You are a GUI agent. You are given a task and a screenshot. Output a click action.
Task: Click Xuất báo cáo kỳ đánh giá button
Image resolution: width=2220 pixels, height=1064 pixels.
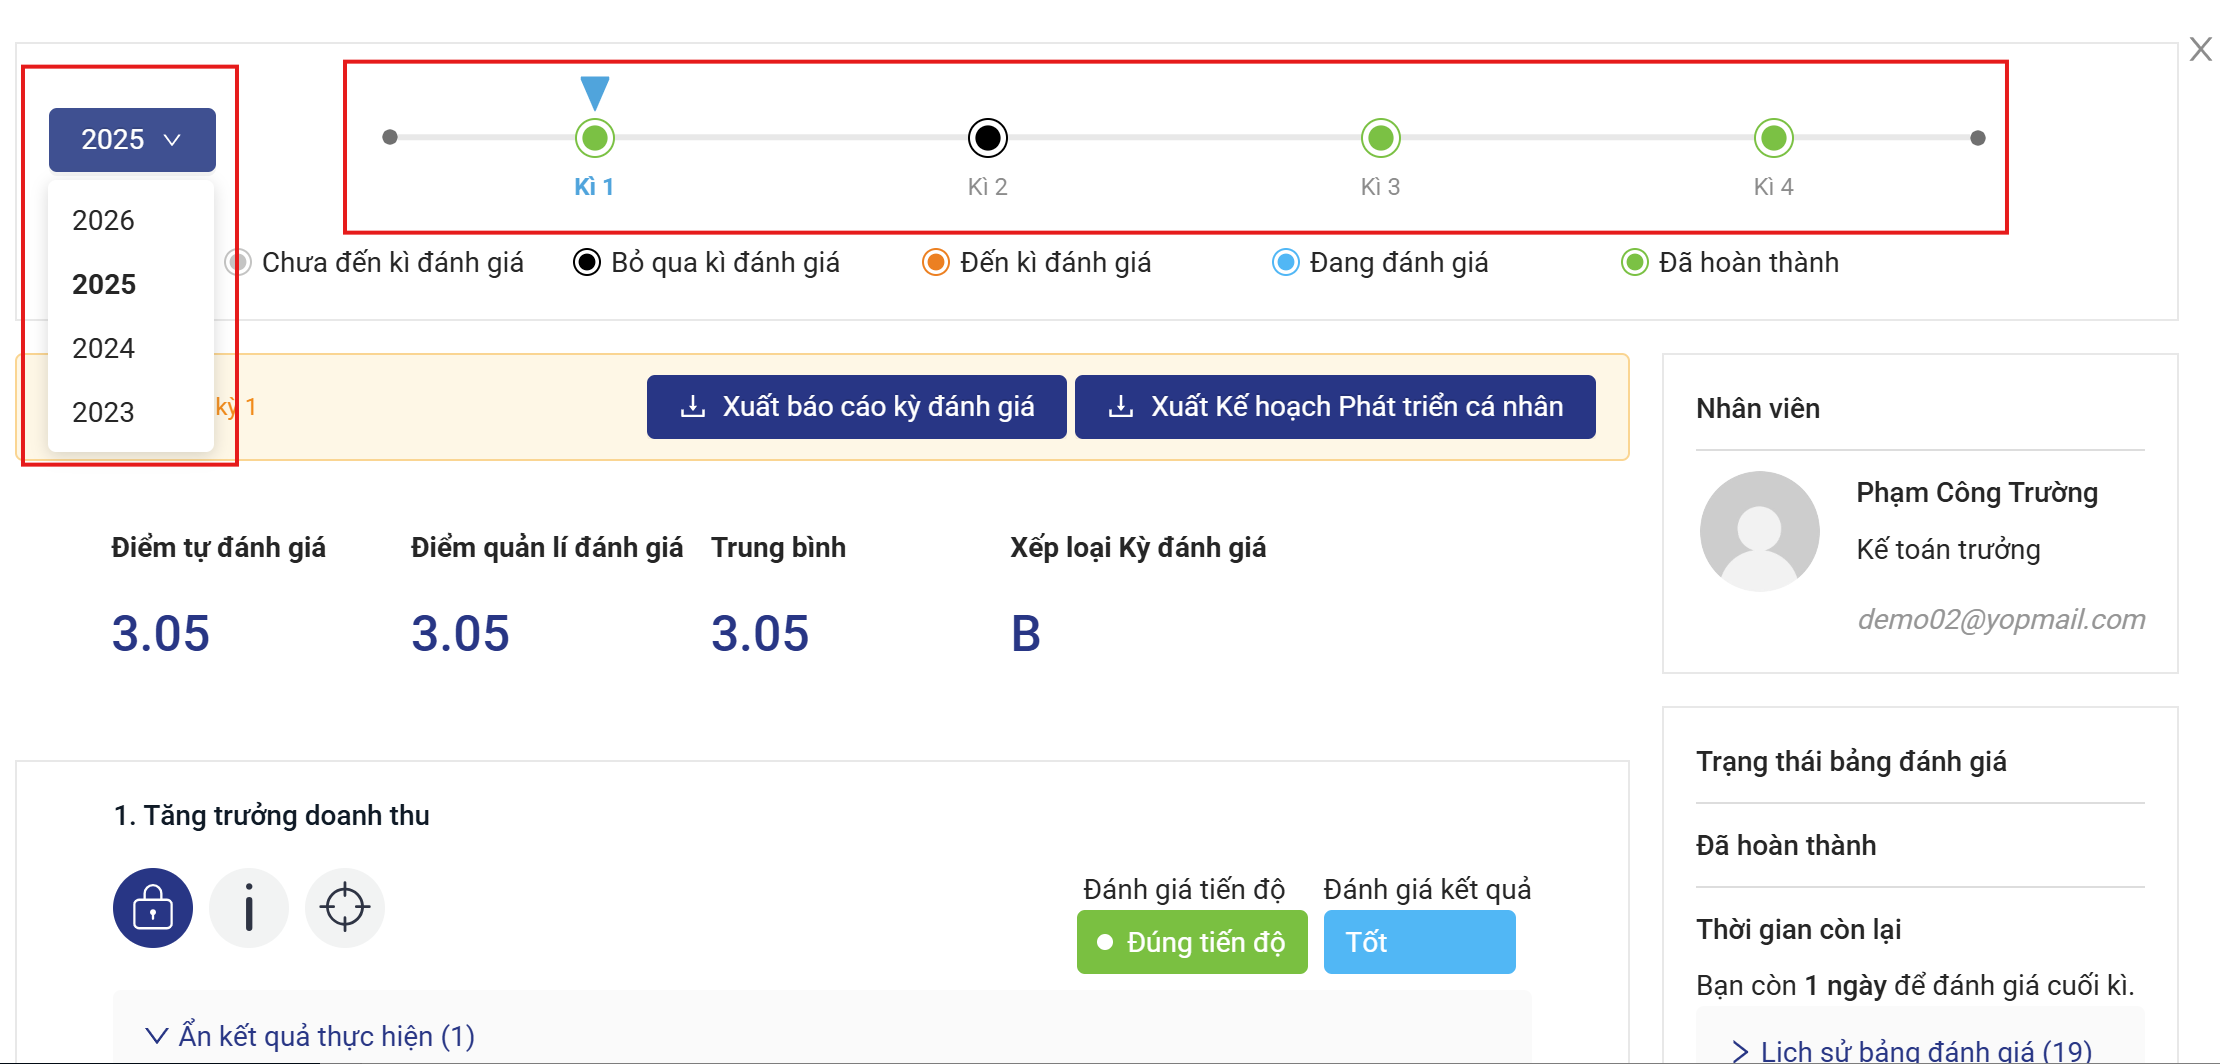click(856, 407)
